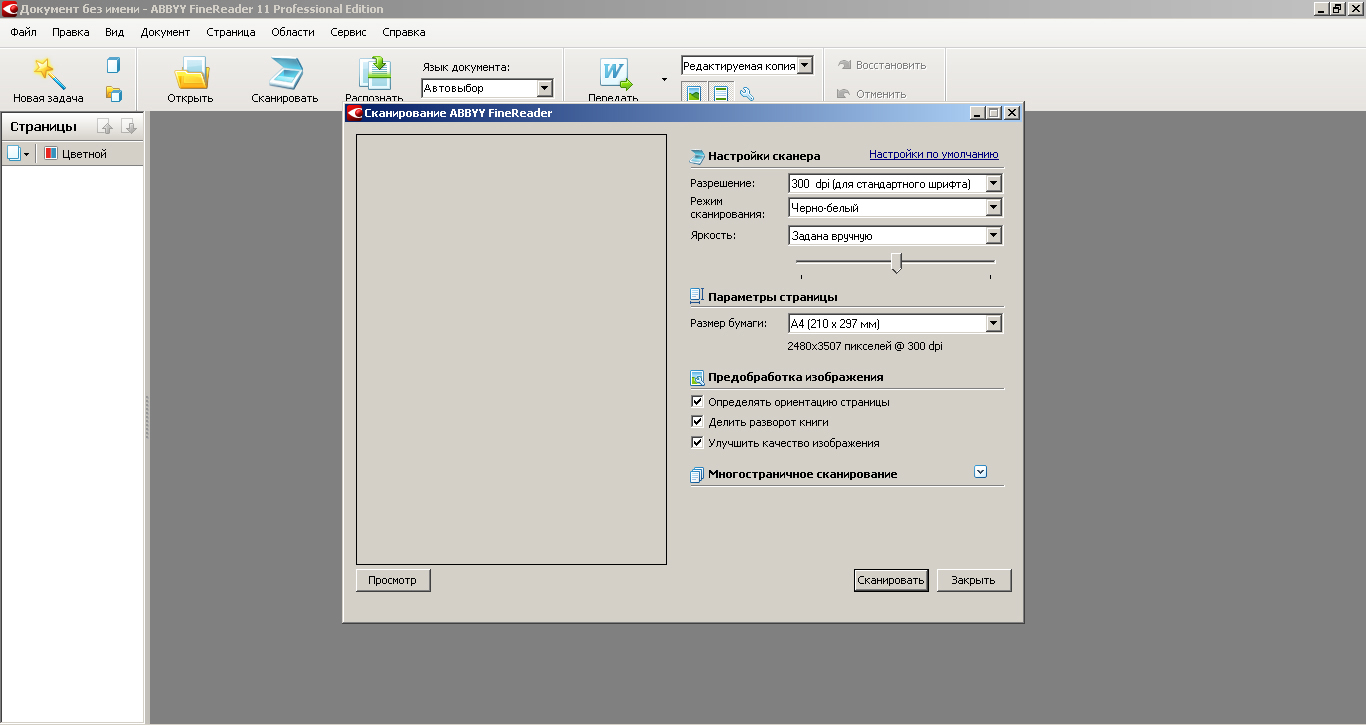The image size is (1366, 725).
Task: Open the Справка menu
Action: (404, 32)
